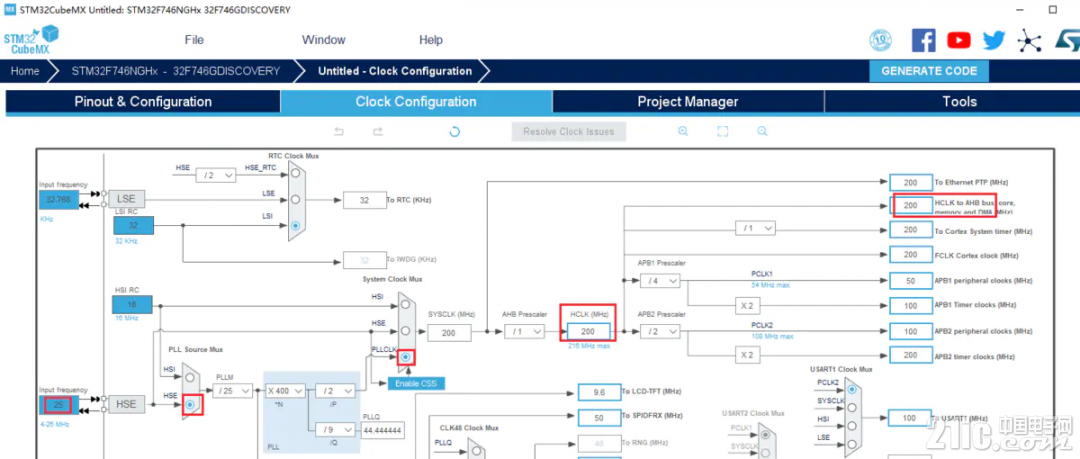Screen dimensions: 1080x459
Task: Click the To Ethernet PTP 200 box
Action: tap(911, 183)
